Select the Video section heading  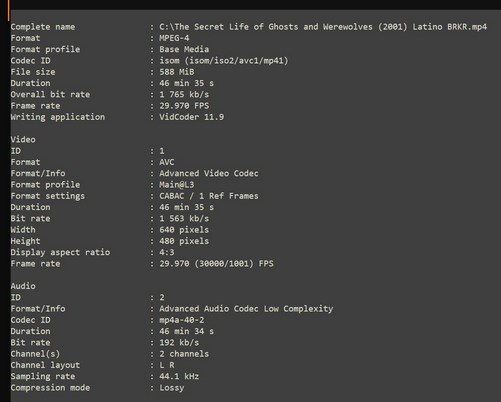coord(23,140)
